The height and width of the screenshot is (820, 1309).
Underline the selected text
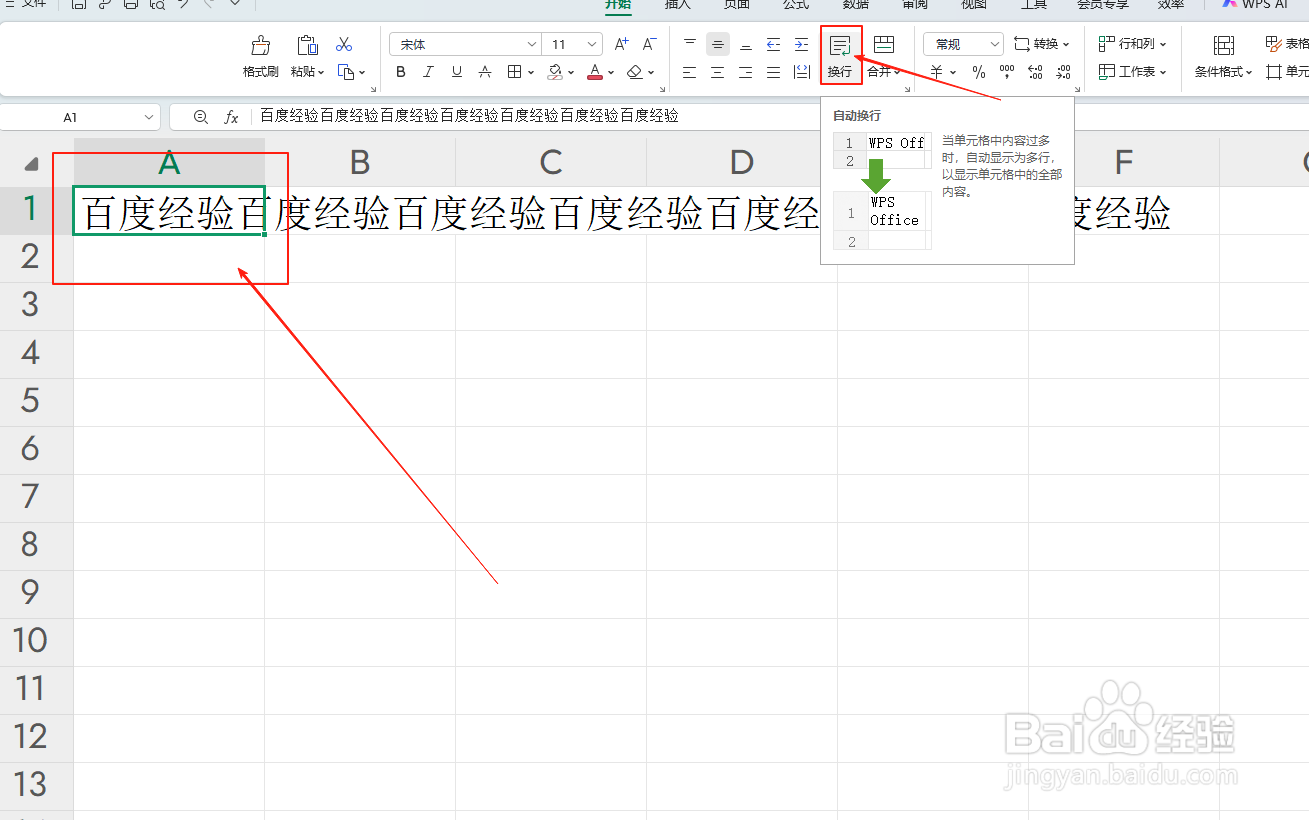coord(456,71)
